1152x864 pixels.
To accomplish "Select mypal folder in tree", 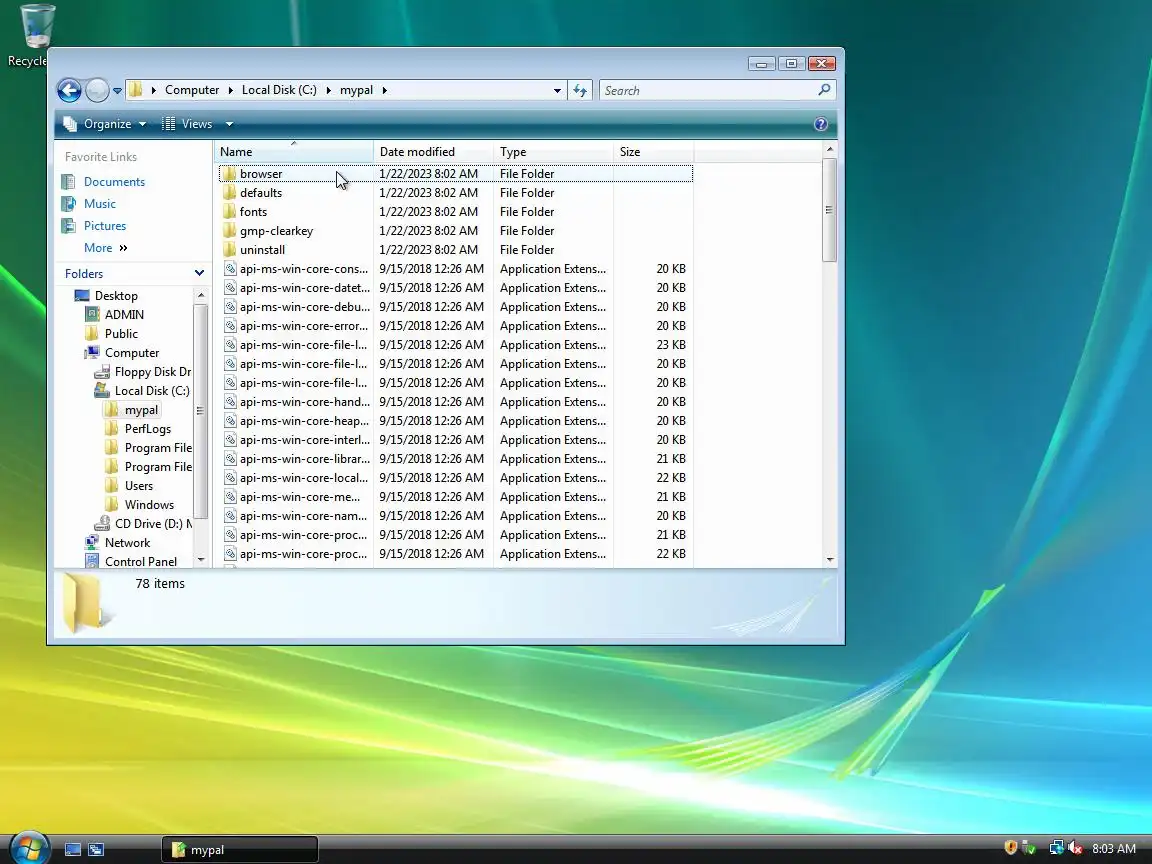I will (140, 410).
